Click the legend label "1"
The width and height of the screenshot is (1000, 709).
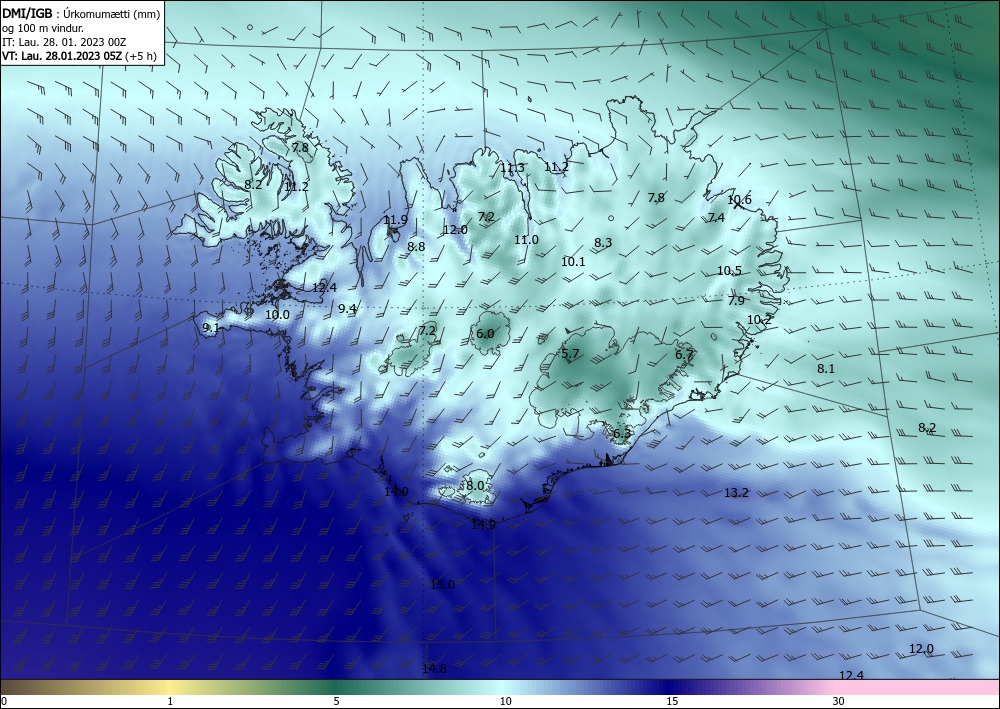[170, 701]
